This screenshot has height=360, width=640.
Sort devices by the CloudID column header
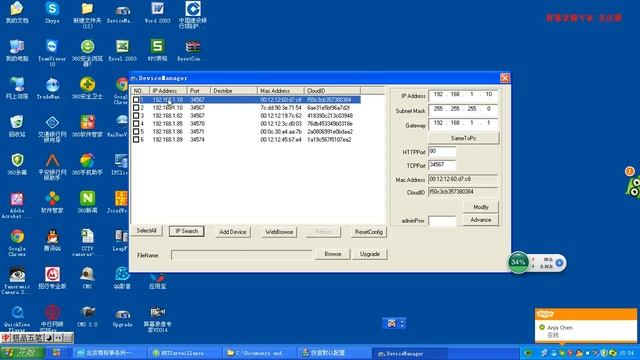coord(332,91)
